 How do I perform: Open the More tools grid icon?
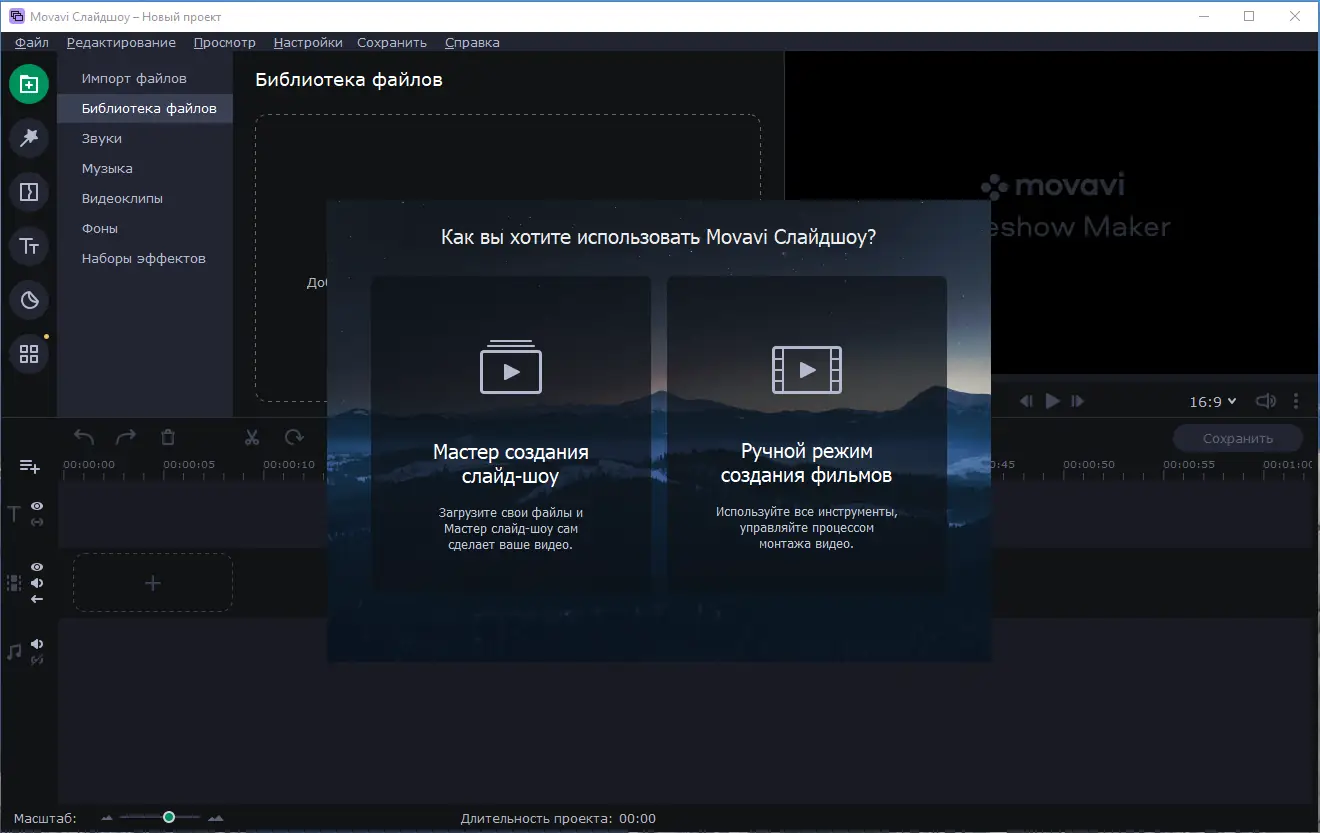tap(29, 354)
